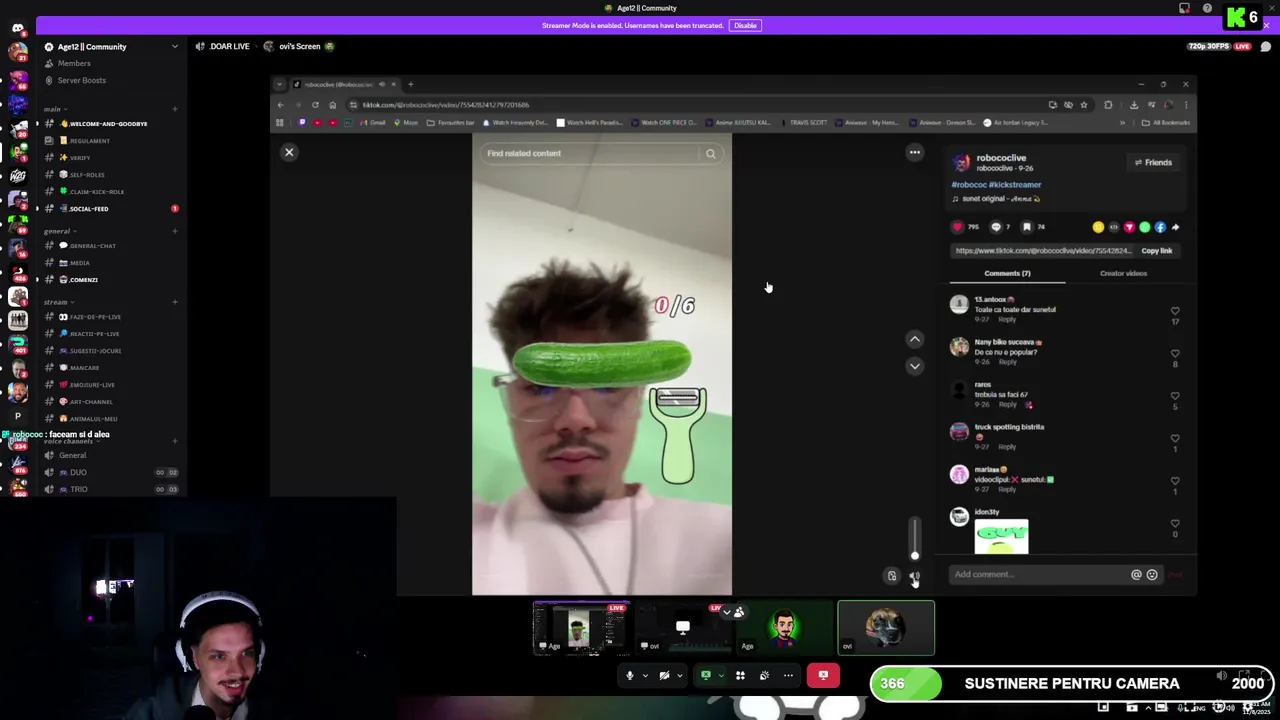Viewport: 1280px width, 720px height.
Task: Select the live TikTok stream thumbnail labeled Age
Action: point(581,628)
